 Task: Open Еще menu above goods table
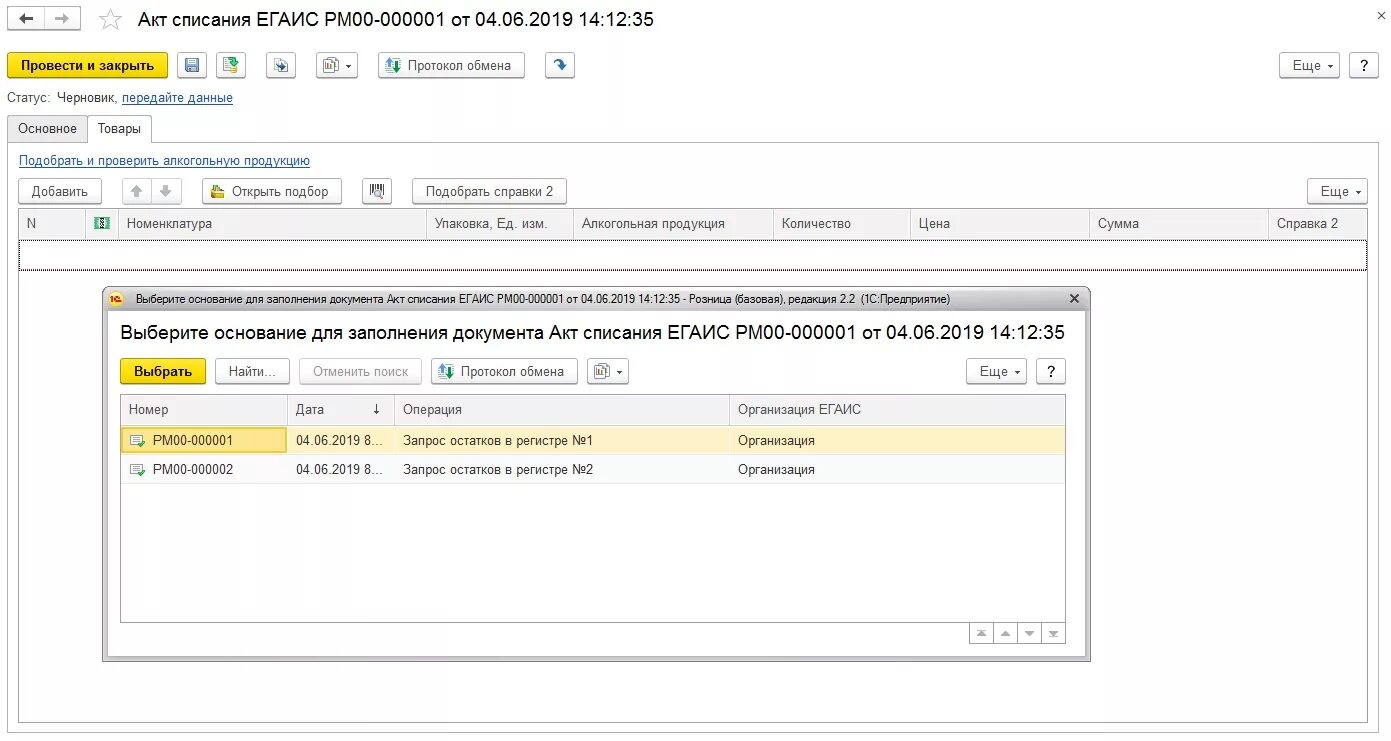tap(1337, 192)
